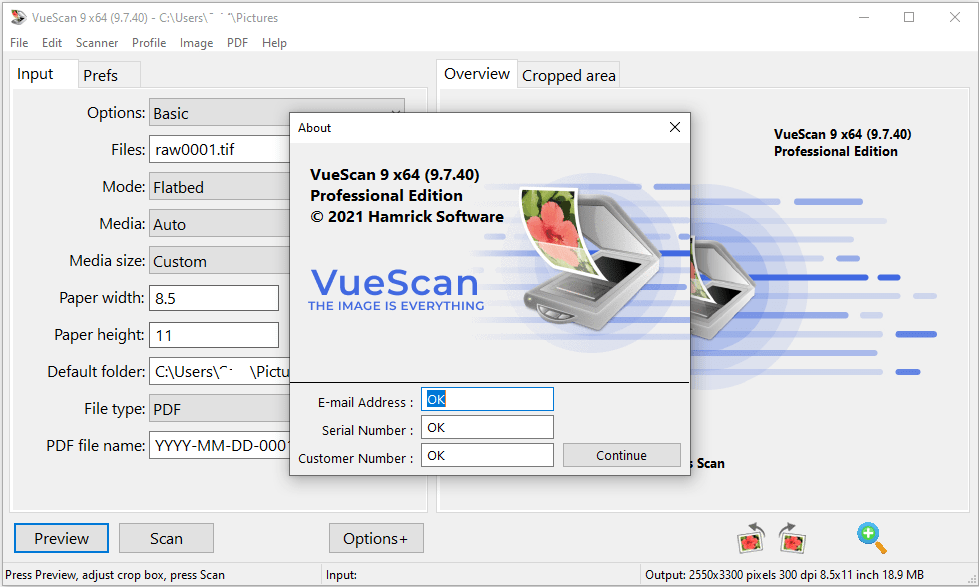
Task: Click the VueScan logo in About dialog
Action: [396, 289]
